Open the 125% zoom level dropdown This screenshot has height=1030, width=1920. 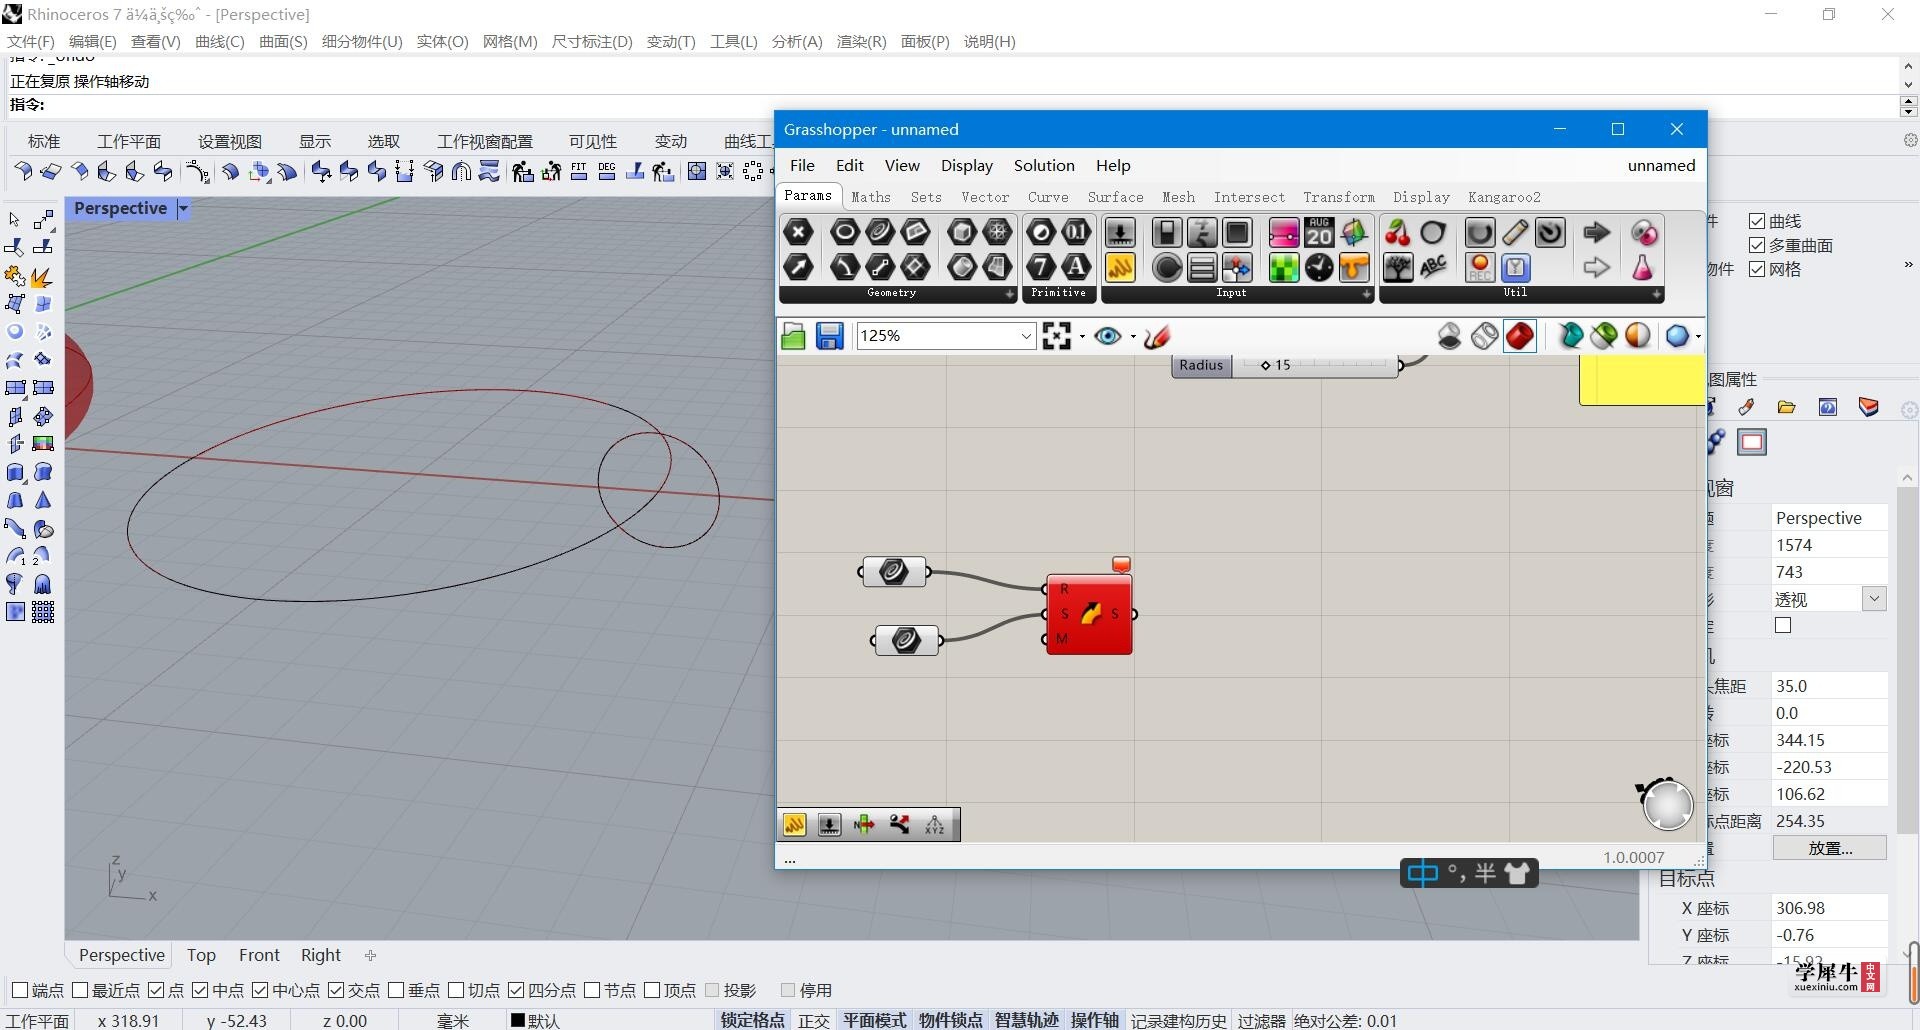pyautogui.click(x=1026, y=336)
